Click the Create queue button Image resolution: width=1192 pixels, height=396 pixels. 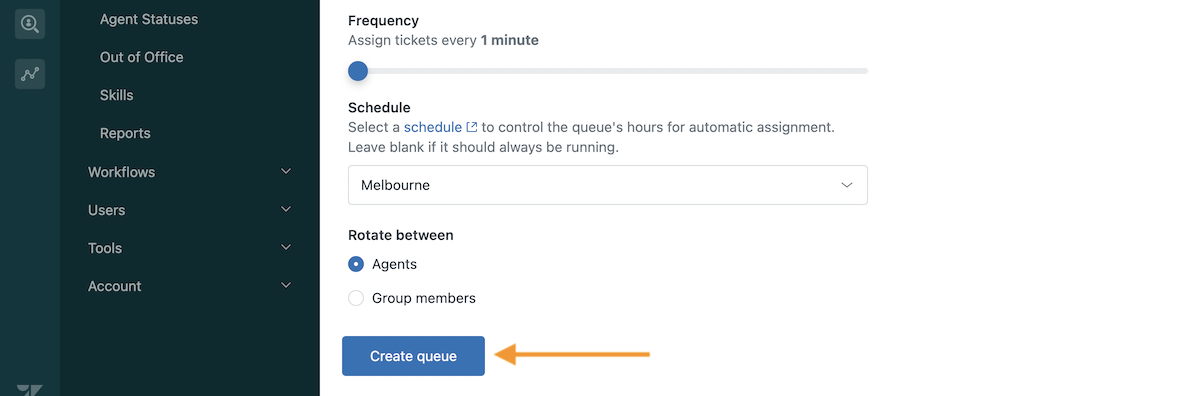pyautogui.click(x=414, y=356)
